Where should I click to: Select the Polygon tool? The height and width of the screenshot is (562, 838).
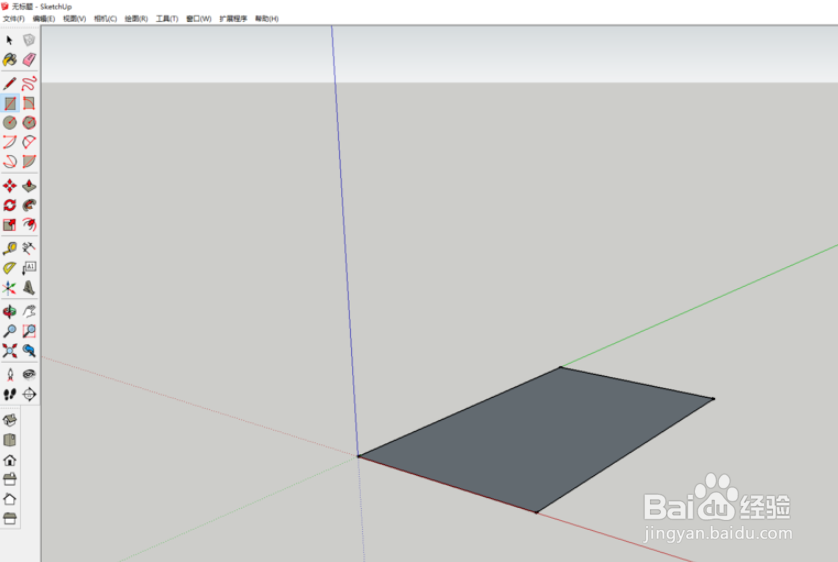pyautogui.click(x=29, y=122)
